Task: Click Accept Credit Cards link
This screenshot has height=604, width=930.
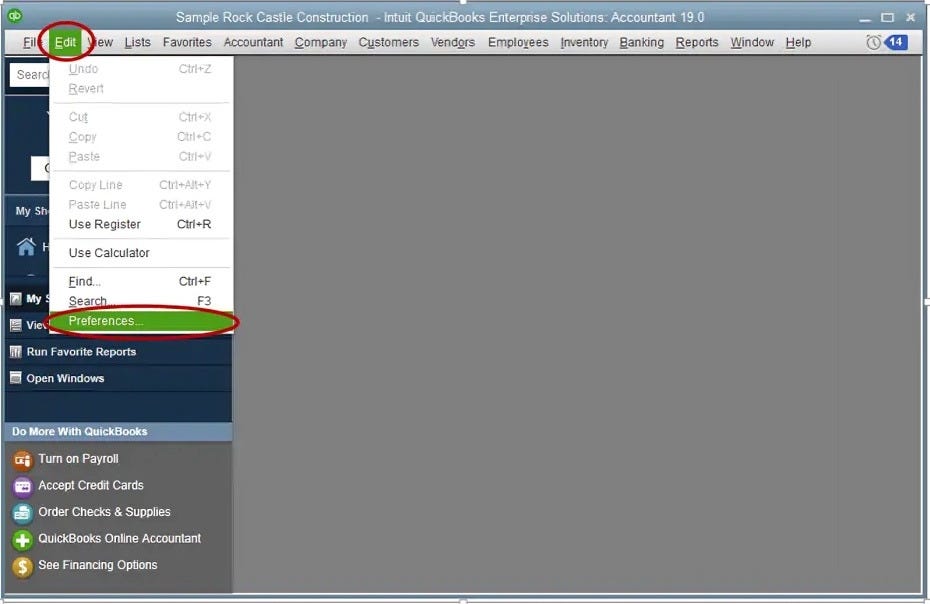Action: pyautogui.click(x=91, y=485)
